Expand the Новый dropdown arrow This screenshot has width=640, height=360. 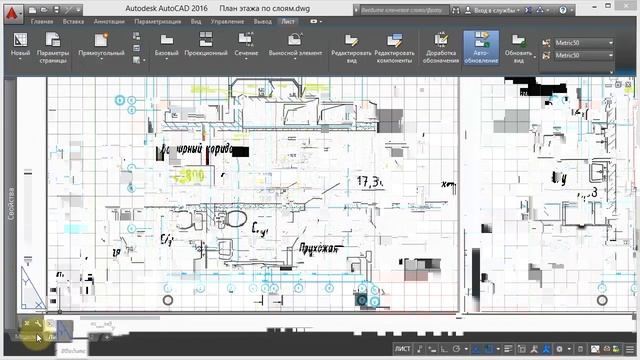pyautogui.click(x=20, y=60)
